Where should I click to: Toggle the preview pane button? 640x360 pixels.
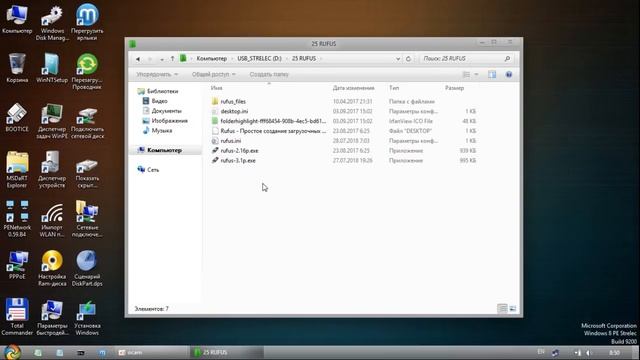[492, 74]
